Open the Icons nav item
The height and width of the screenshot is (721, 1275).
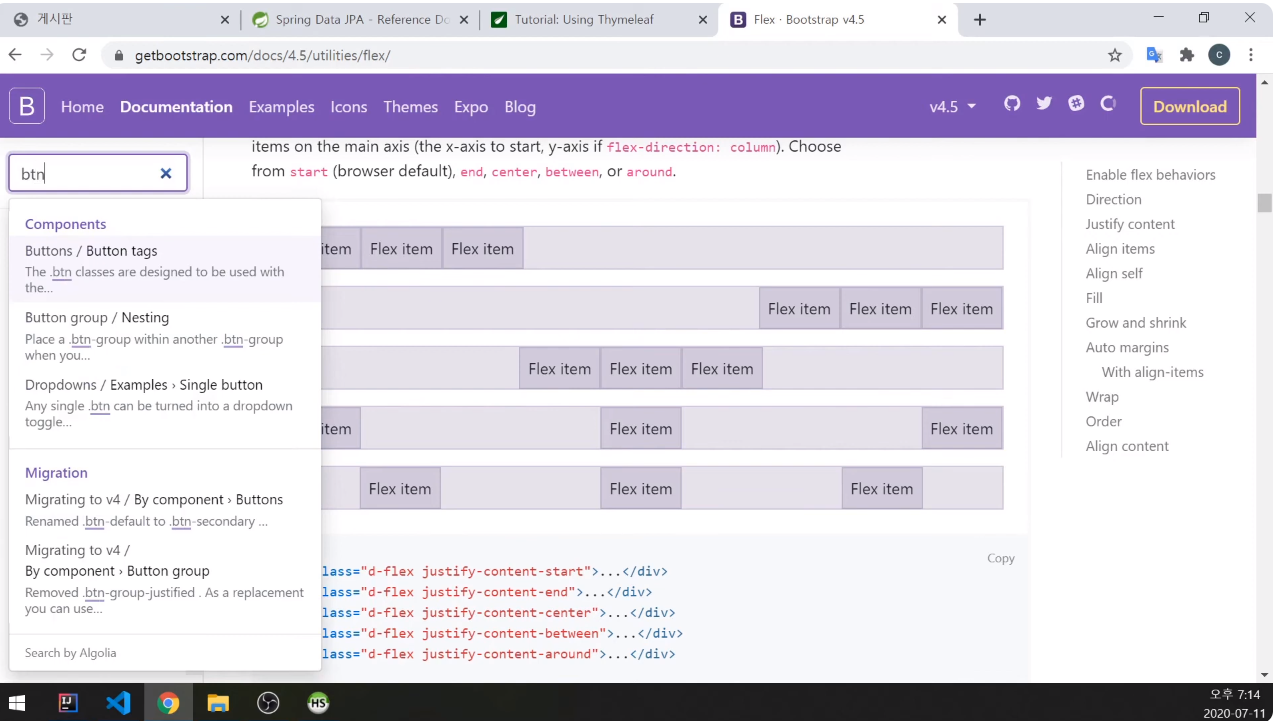[x=349, y=106]
